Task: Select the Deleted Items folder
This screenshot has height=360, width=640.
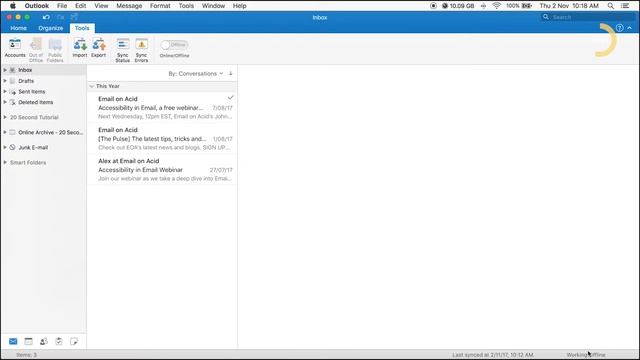Action: 44,102
